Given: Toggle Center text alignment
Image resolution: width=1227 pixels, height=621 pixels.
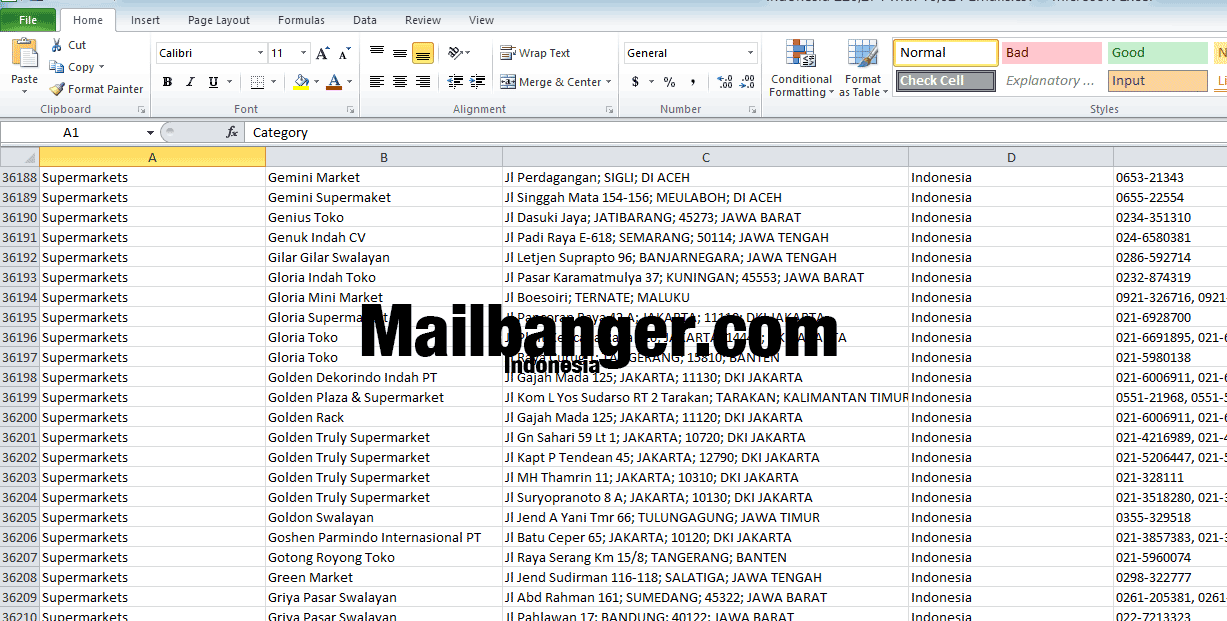Looking at the screenshot, I should click(x=400, y=82).
